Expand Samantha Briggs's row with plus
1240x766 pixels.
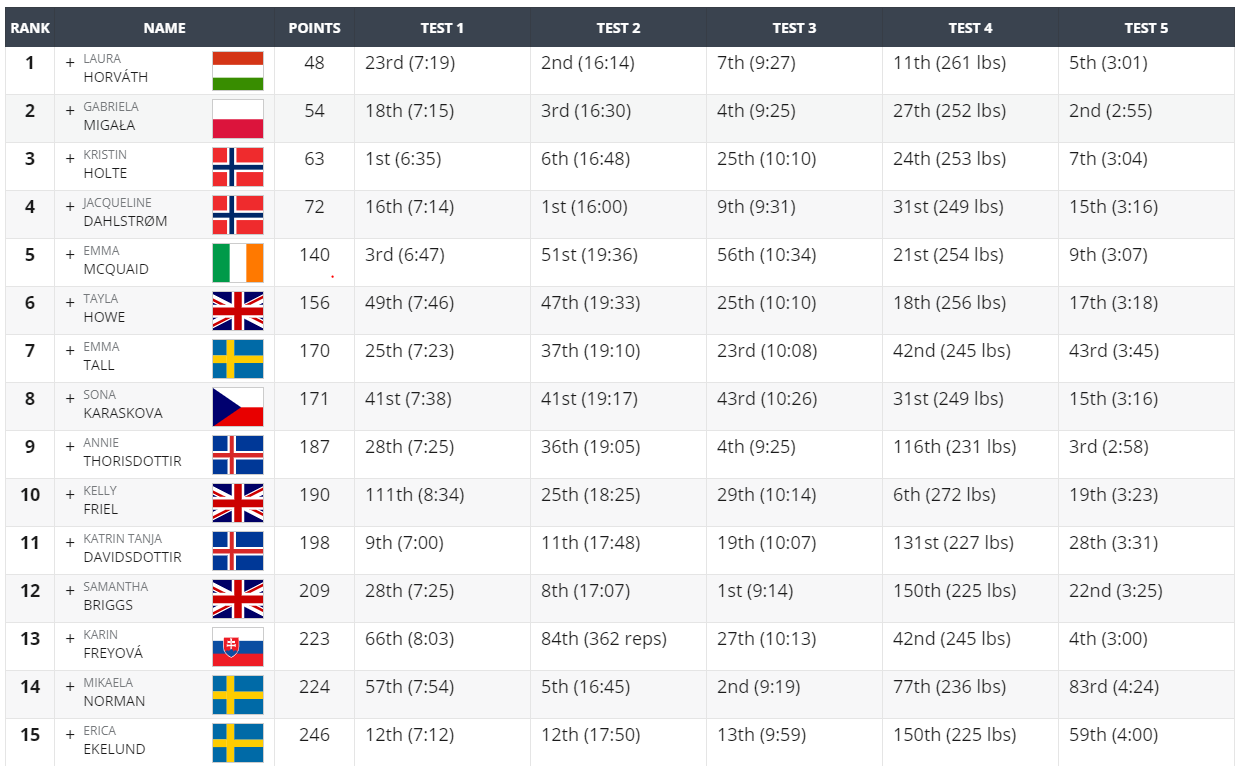tap(70, 590)
